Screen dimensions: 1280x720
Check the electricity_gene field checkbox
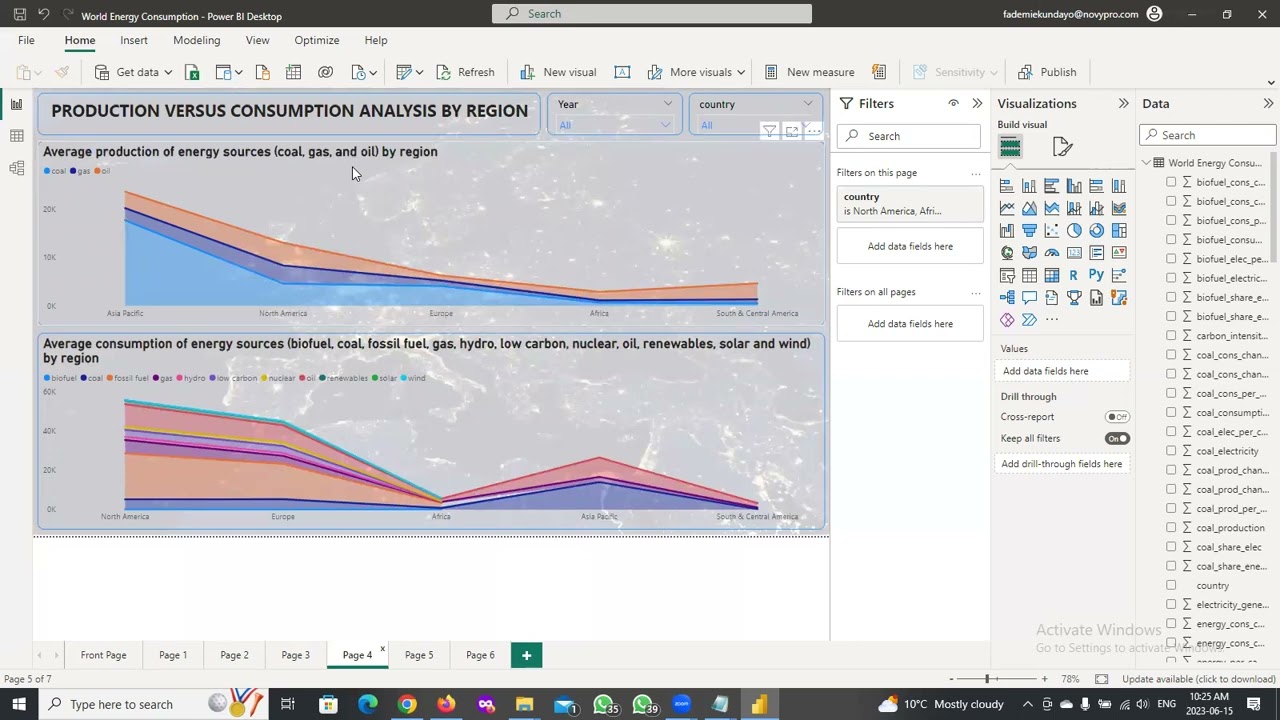(x=1171, y=604)
